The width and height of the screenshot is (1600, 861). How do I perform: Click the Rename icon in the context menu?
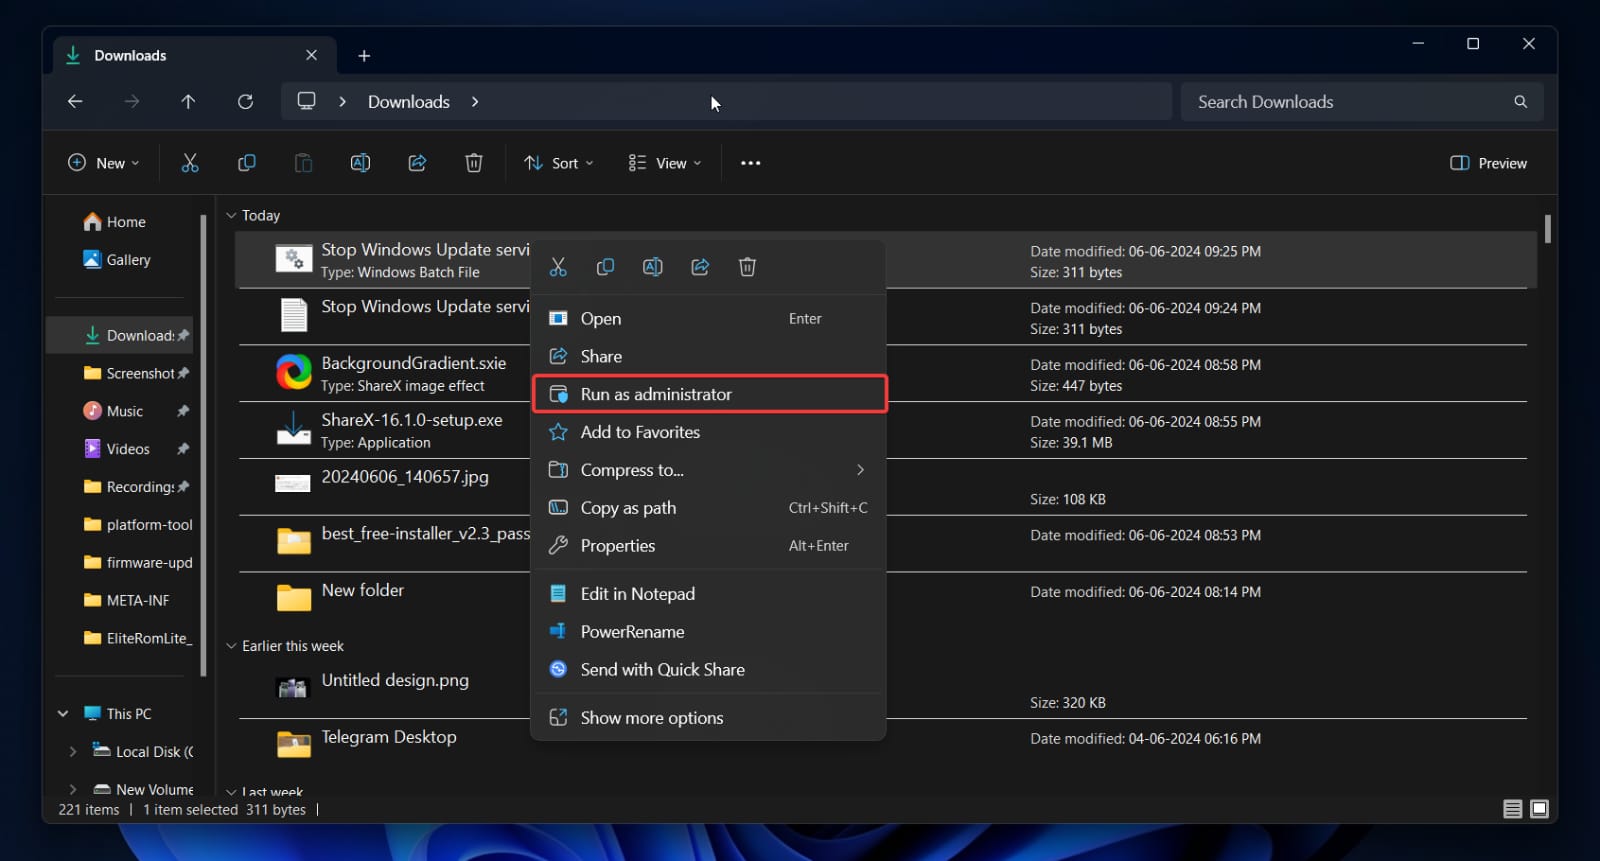tap(653, 267)
